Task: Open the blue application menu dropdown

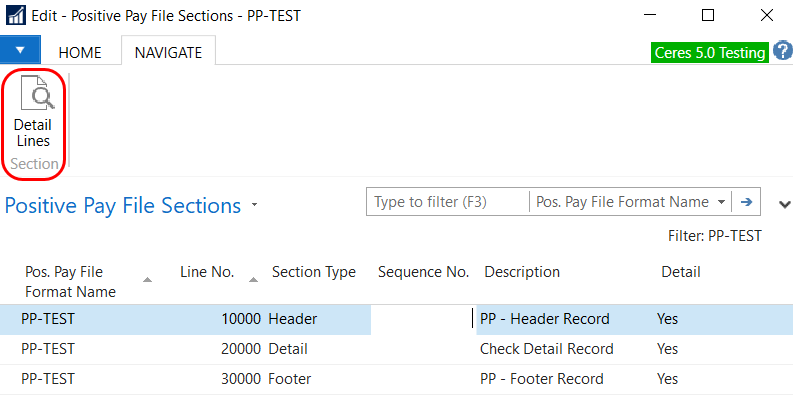Action: [21, 51]
